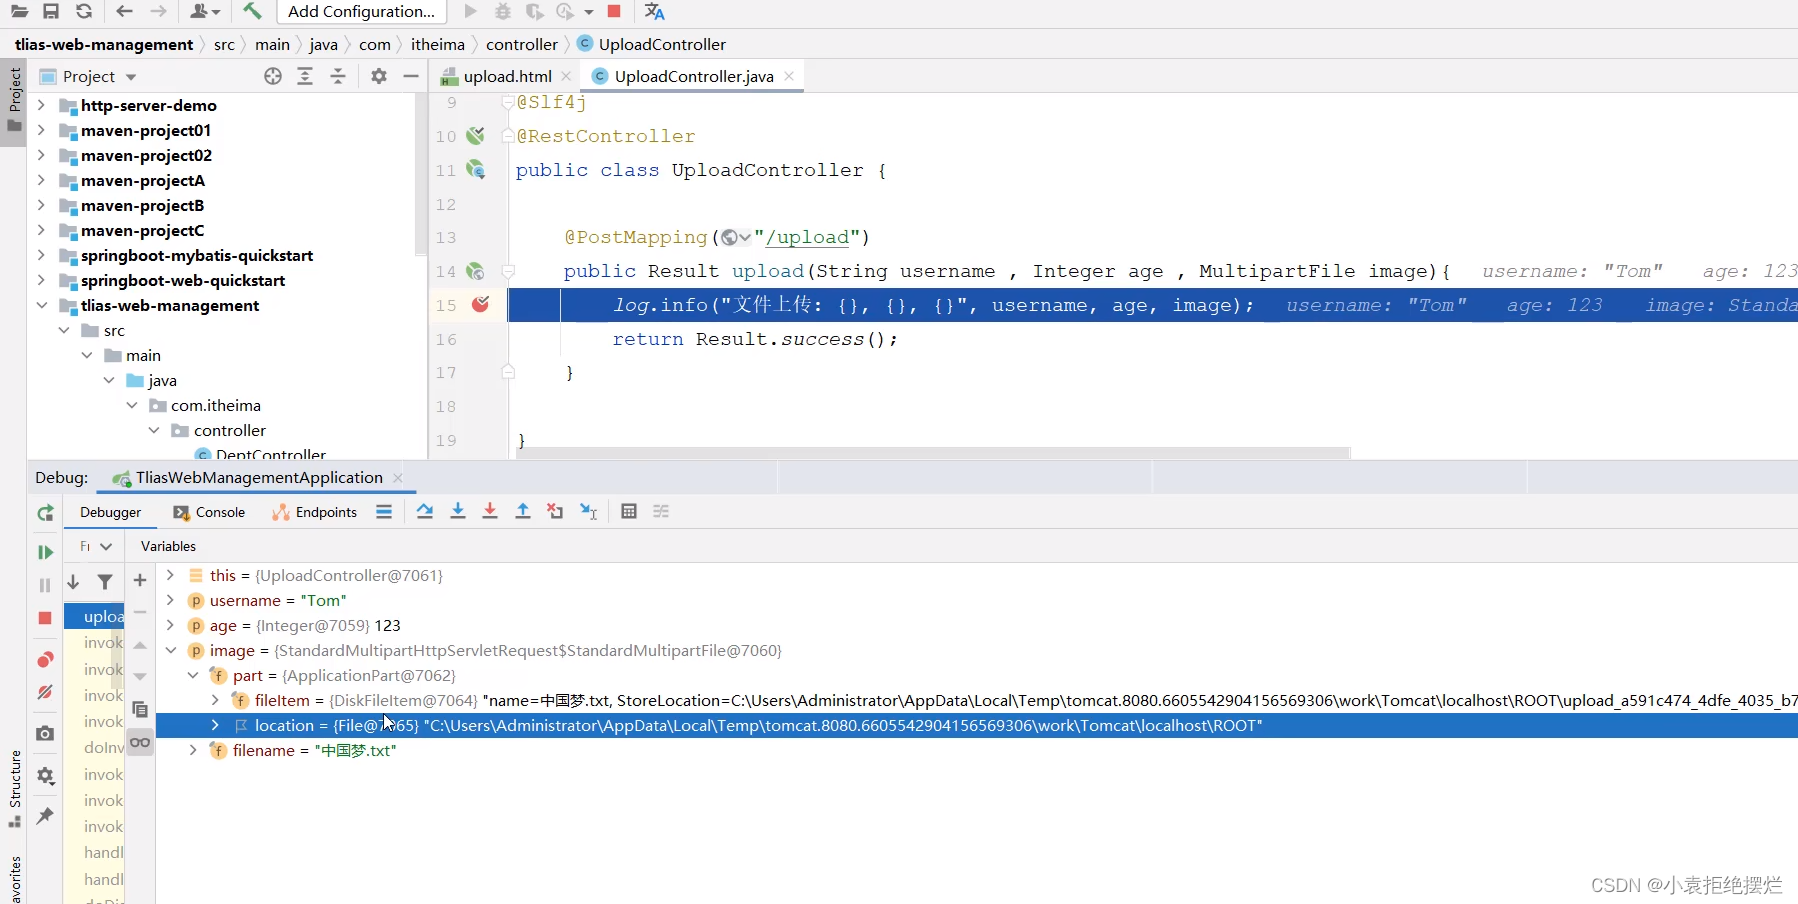Click Collapse All in Project panel
Screen dimensions: 1798x904
coord(338,76)
